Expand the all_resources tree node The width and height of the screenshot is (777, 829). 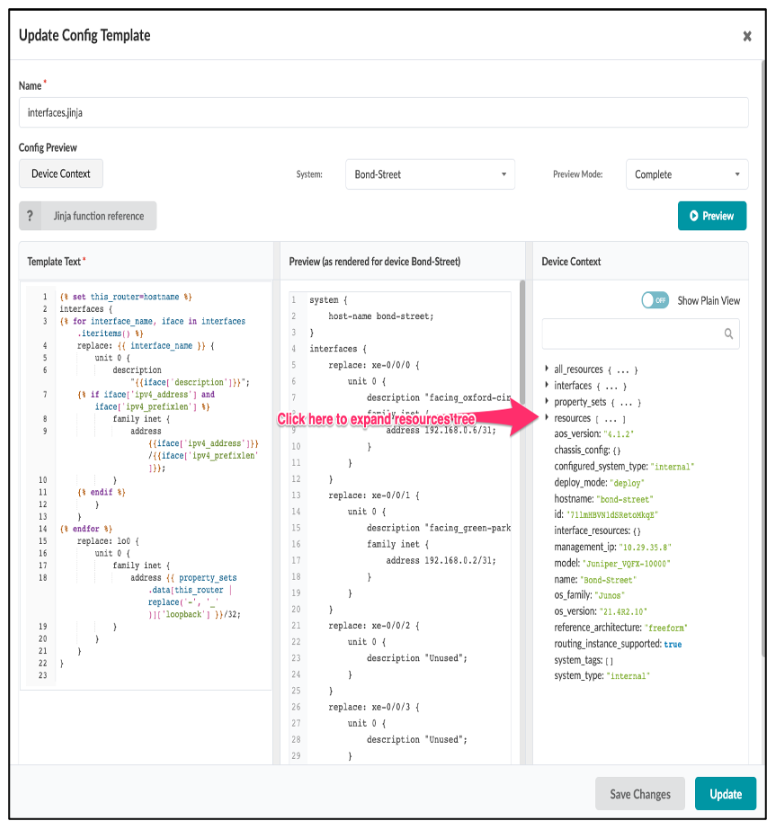coord(547,369)
